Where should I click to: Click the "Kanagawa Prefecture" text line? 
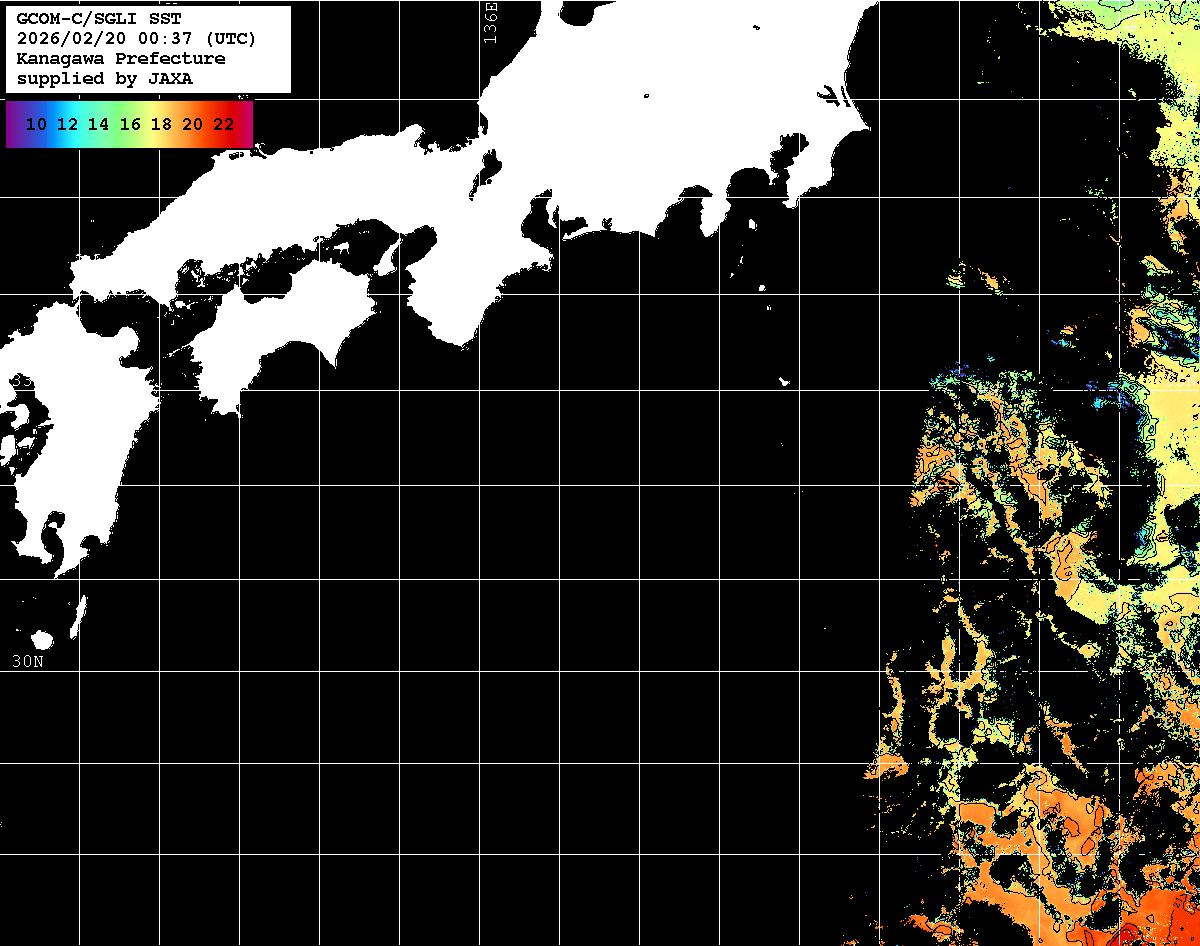[x=121, y=59]
